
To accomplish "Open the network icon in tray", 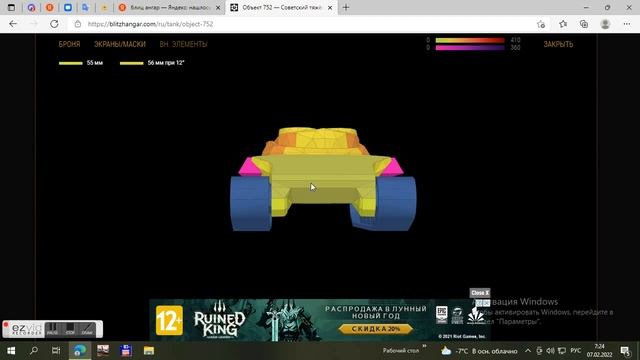I will 562,351.
